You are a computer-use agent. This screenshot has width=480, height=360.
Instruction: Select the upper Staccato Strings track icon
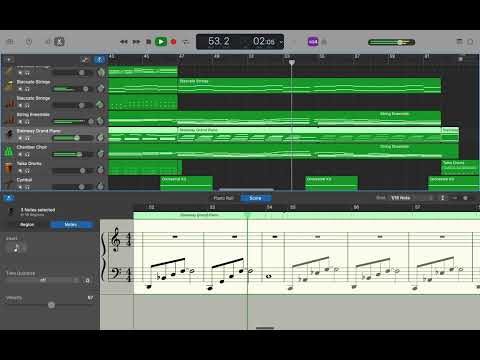[x=9, y=86]
